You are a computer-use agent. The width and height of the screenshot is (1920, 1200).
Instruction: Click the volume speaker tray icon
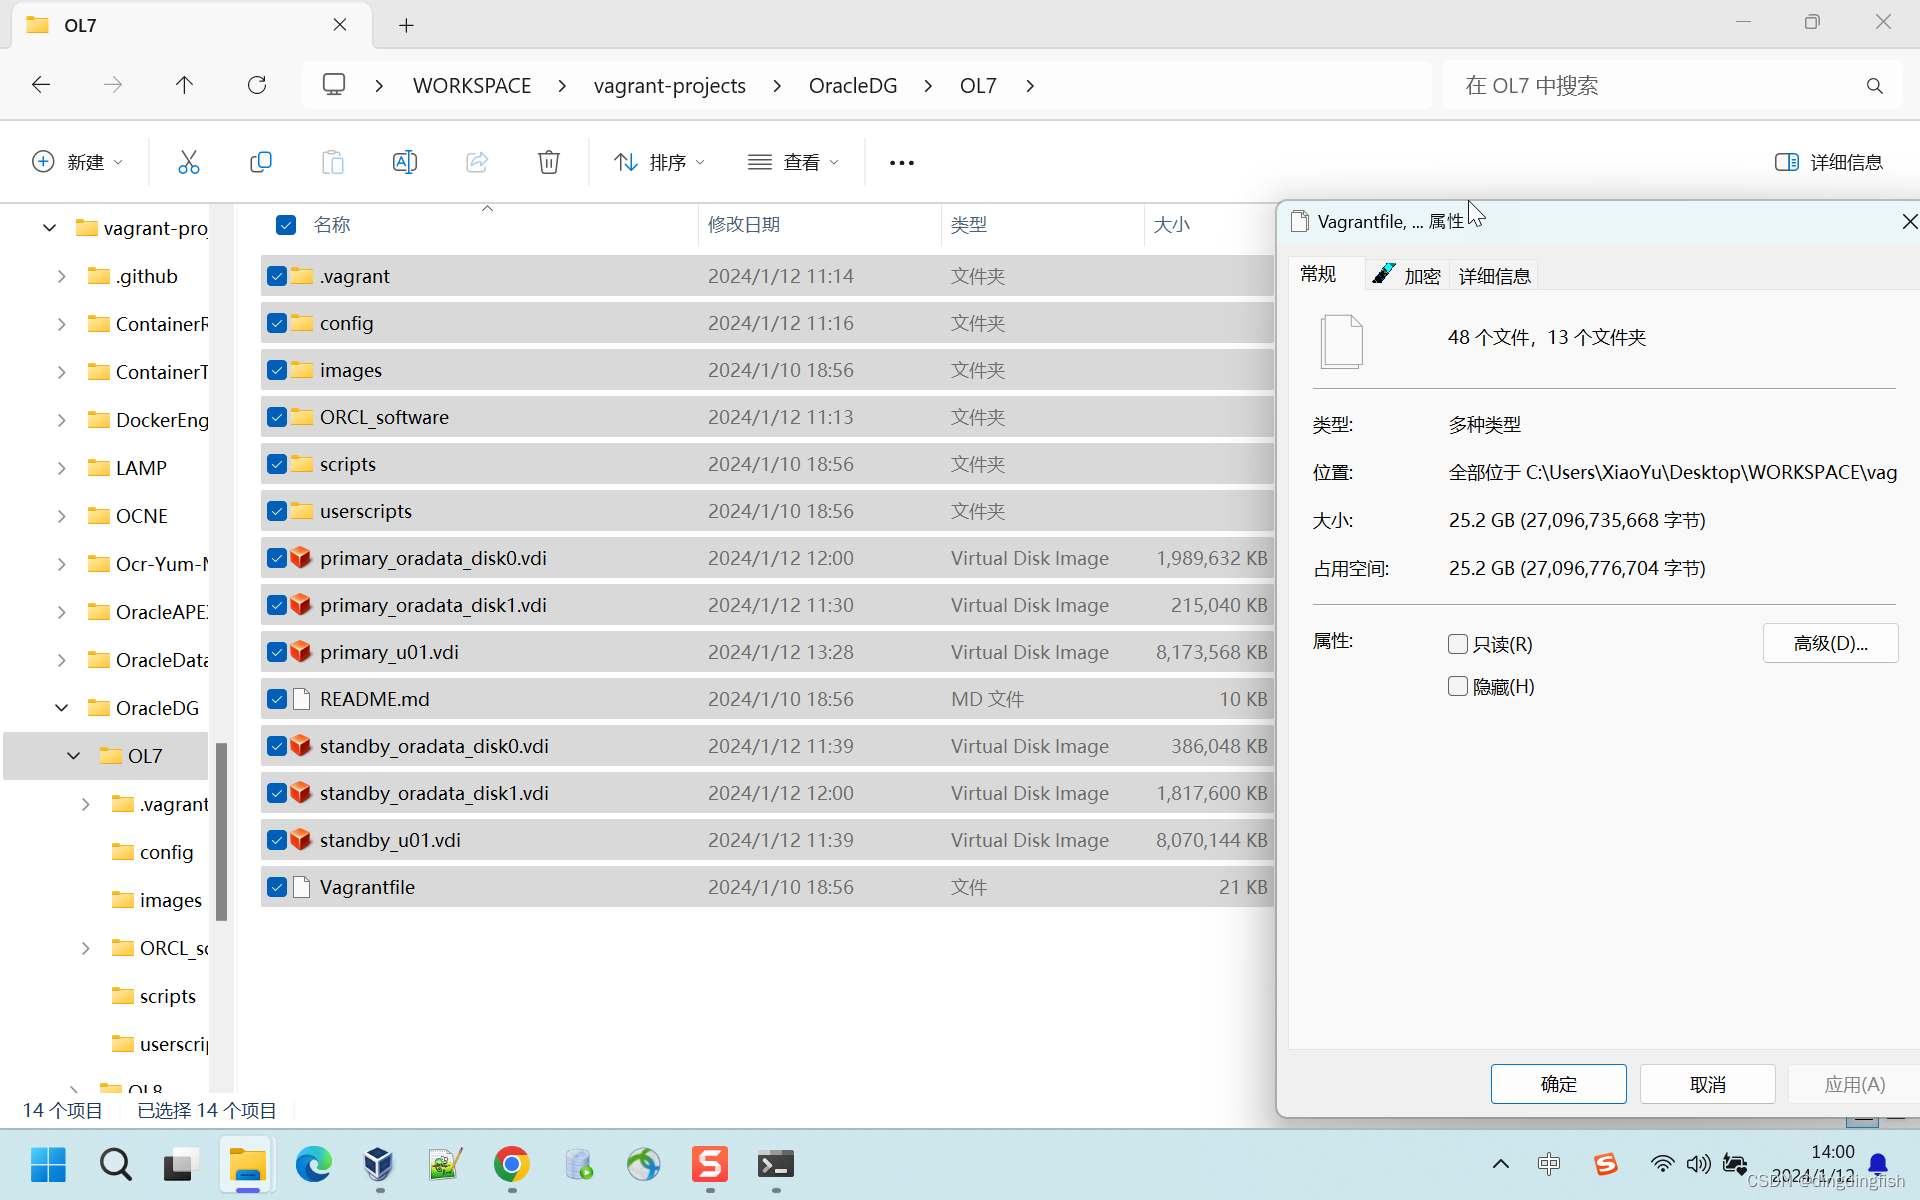[x=1698, y=1164]
